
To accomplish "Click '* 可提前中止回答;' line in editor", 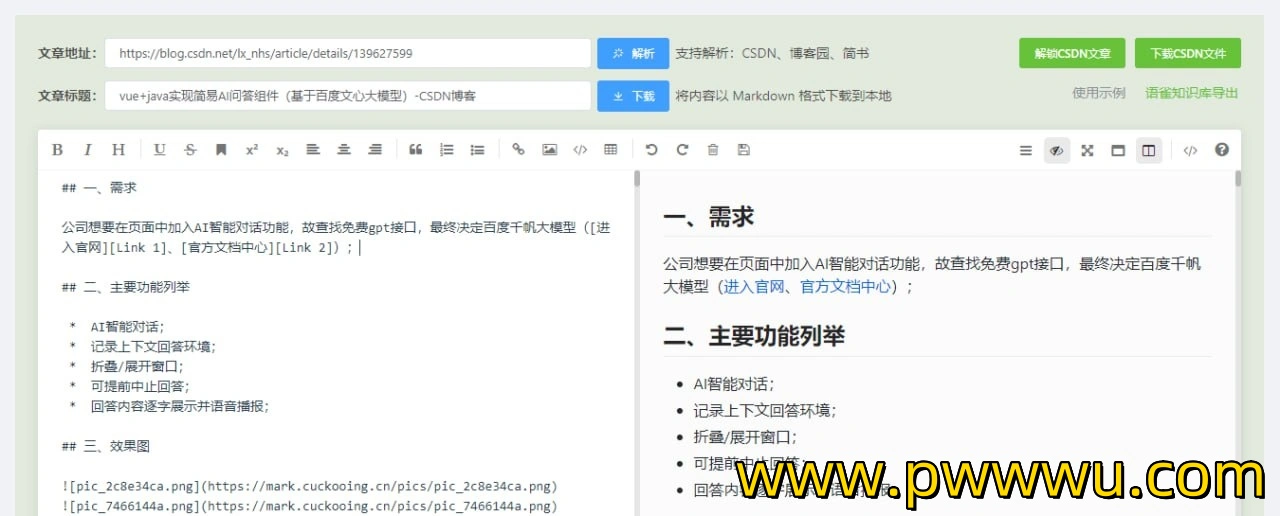I will click(x=129, y=386).
